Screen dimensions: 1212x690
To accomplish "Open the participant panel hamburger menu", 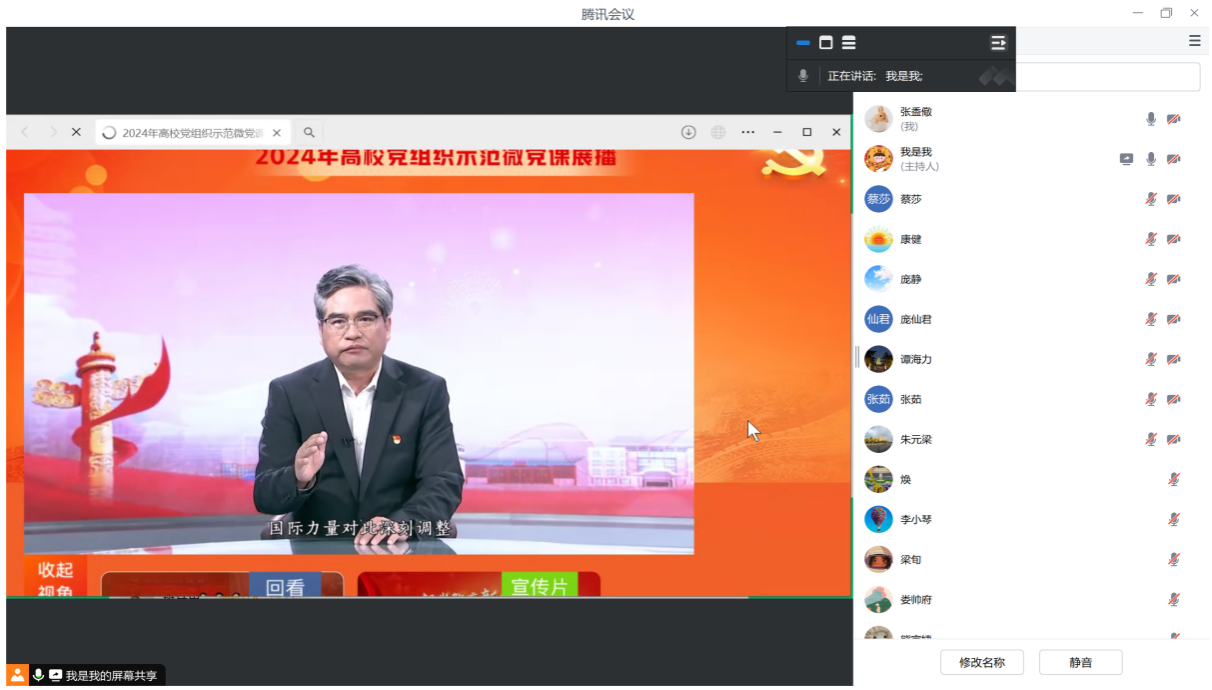I will (1195, 41).
